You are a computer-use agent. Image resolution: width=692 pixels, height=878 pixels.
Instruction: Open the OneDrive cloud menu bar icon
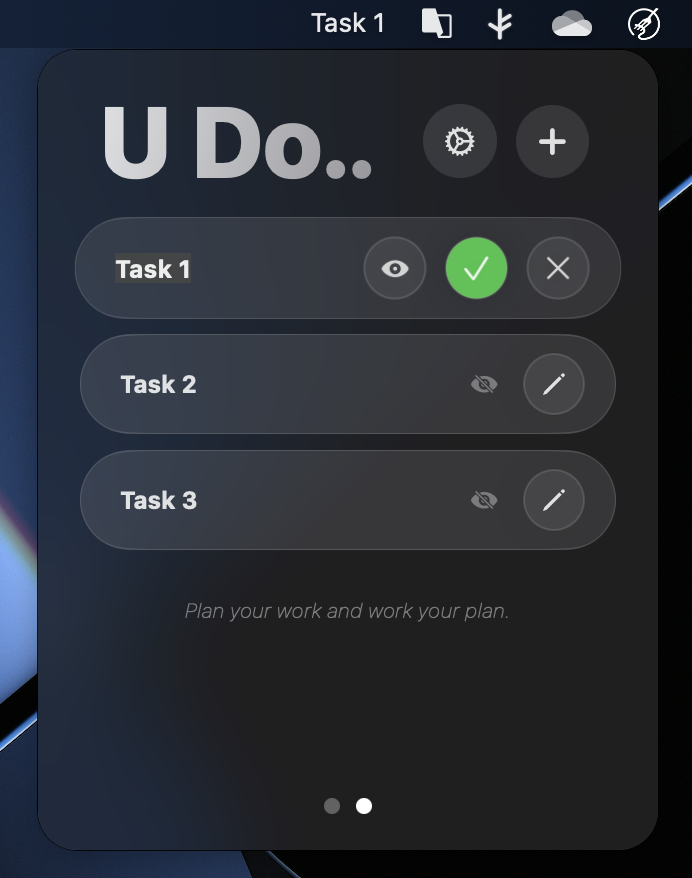[x=572, y=24]
